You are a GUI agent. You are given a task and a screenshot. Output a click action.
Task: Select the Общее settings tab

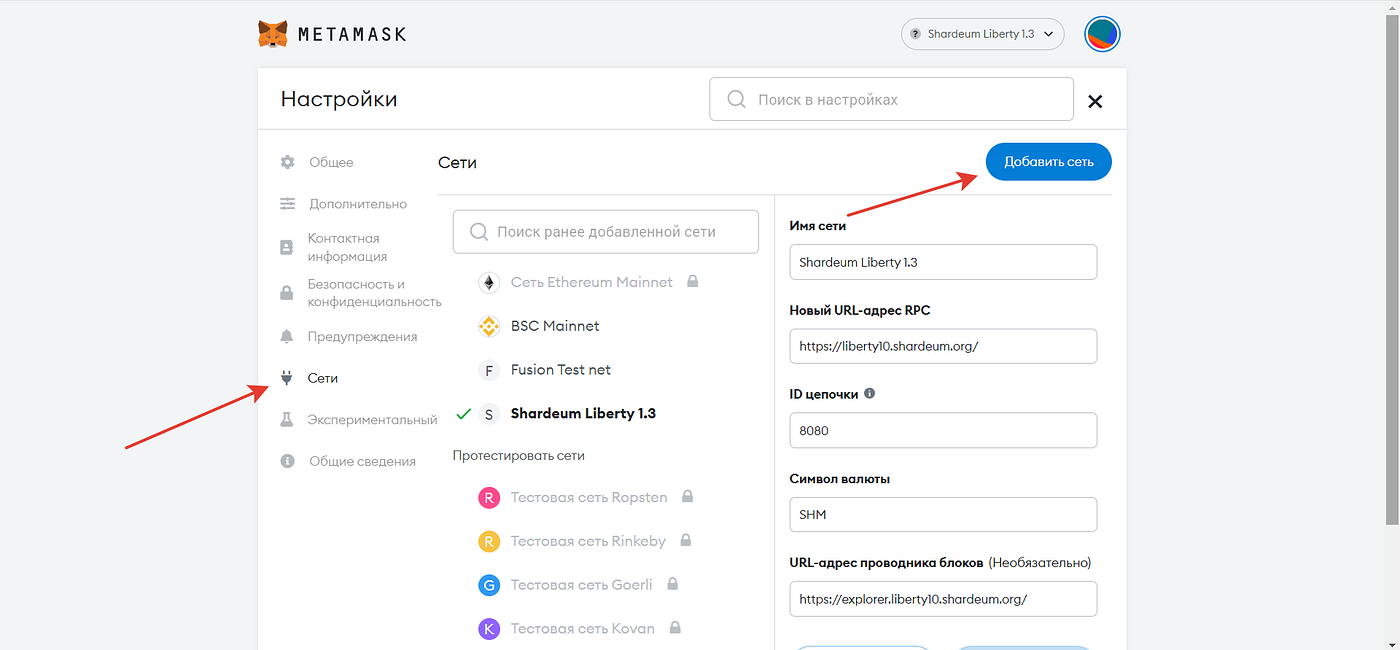pos(331,162)
